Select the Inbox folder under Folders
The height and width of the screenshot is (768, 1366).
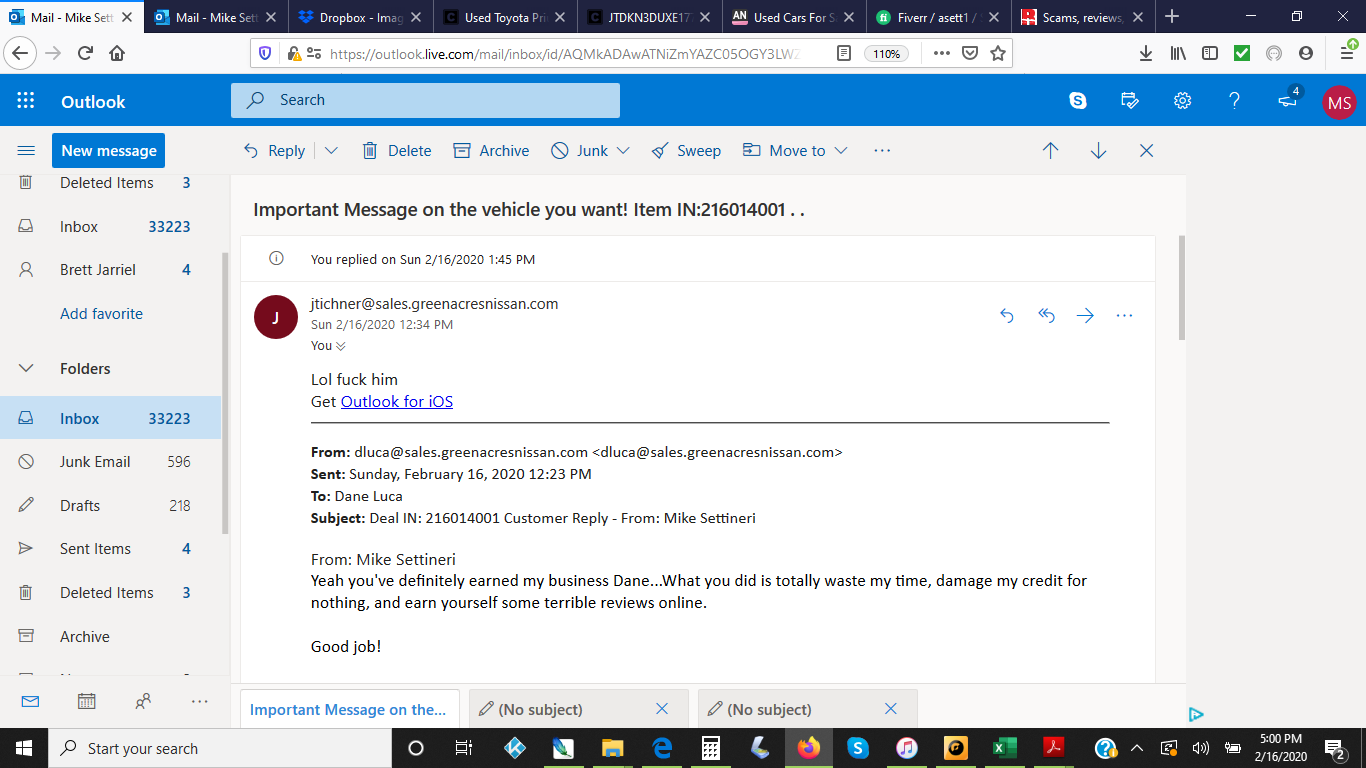pos(110,419)
